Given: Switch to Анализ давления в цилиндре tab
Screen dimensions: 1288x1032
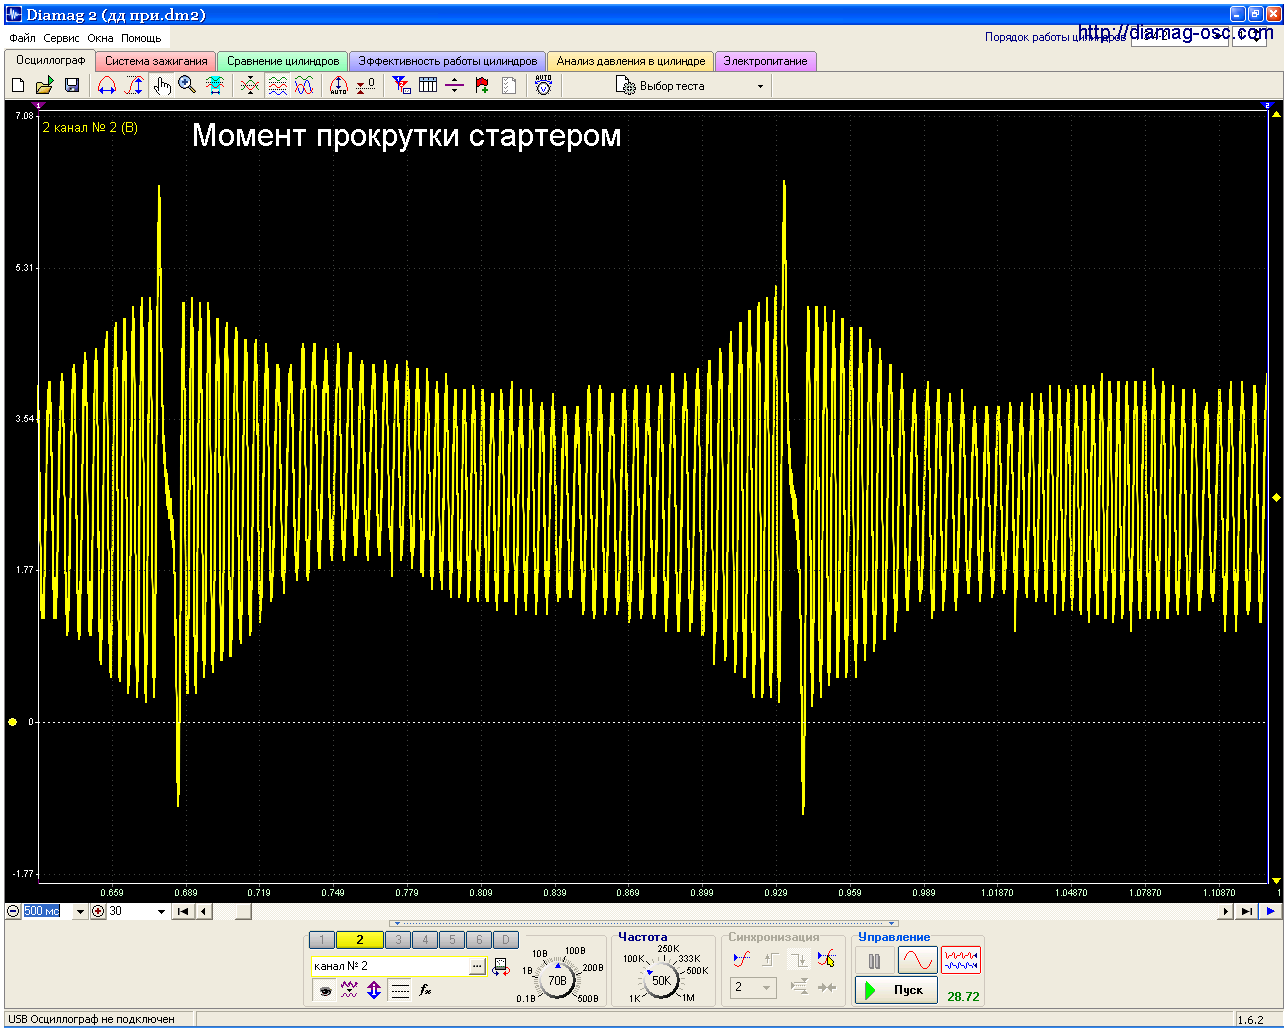Looking at the screenshot, I should pyautogui.click(x=631, y=61).
